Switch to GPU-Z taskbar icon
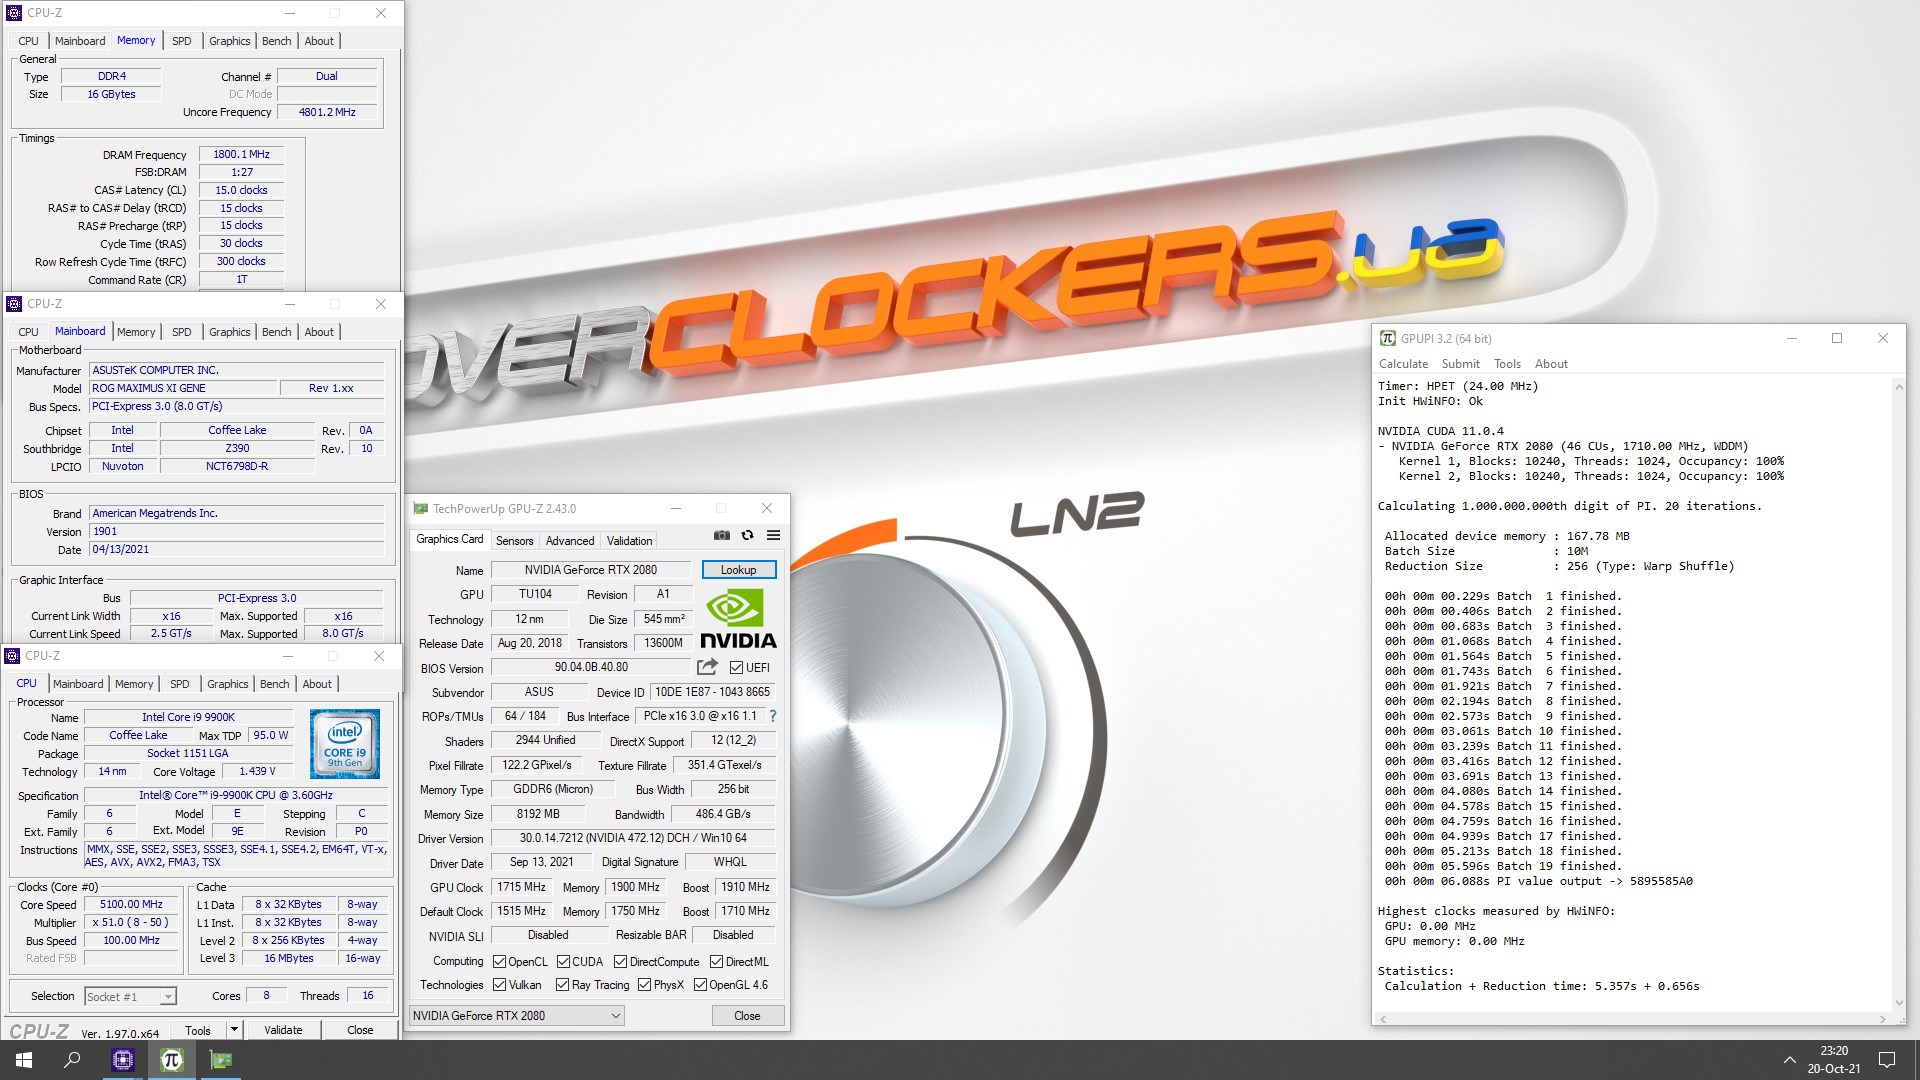Screen dimensions: 1920x1080 (221, 1060)
